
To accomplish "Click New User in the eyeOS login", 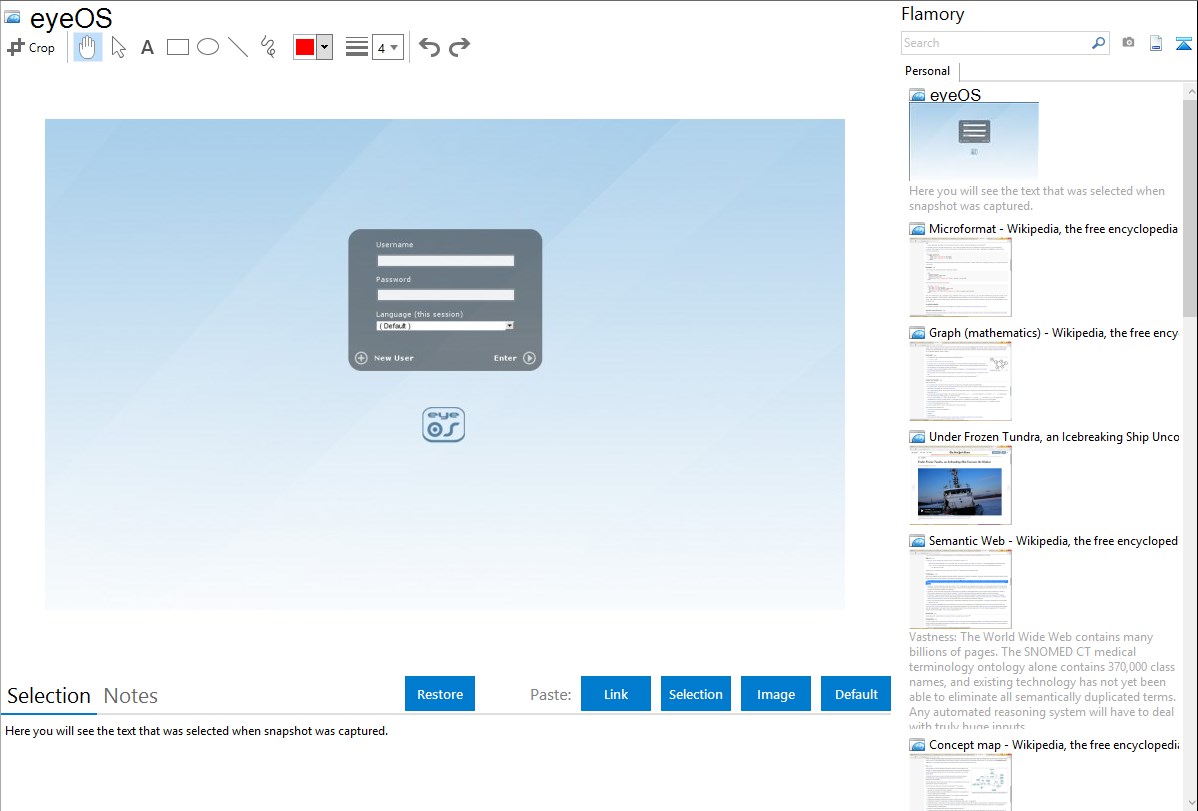I will tap(384, 358).
